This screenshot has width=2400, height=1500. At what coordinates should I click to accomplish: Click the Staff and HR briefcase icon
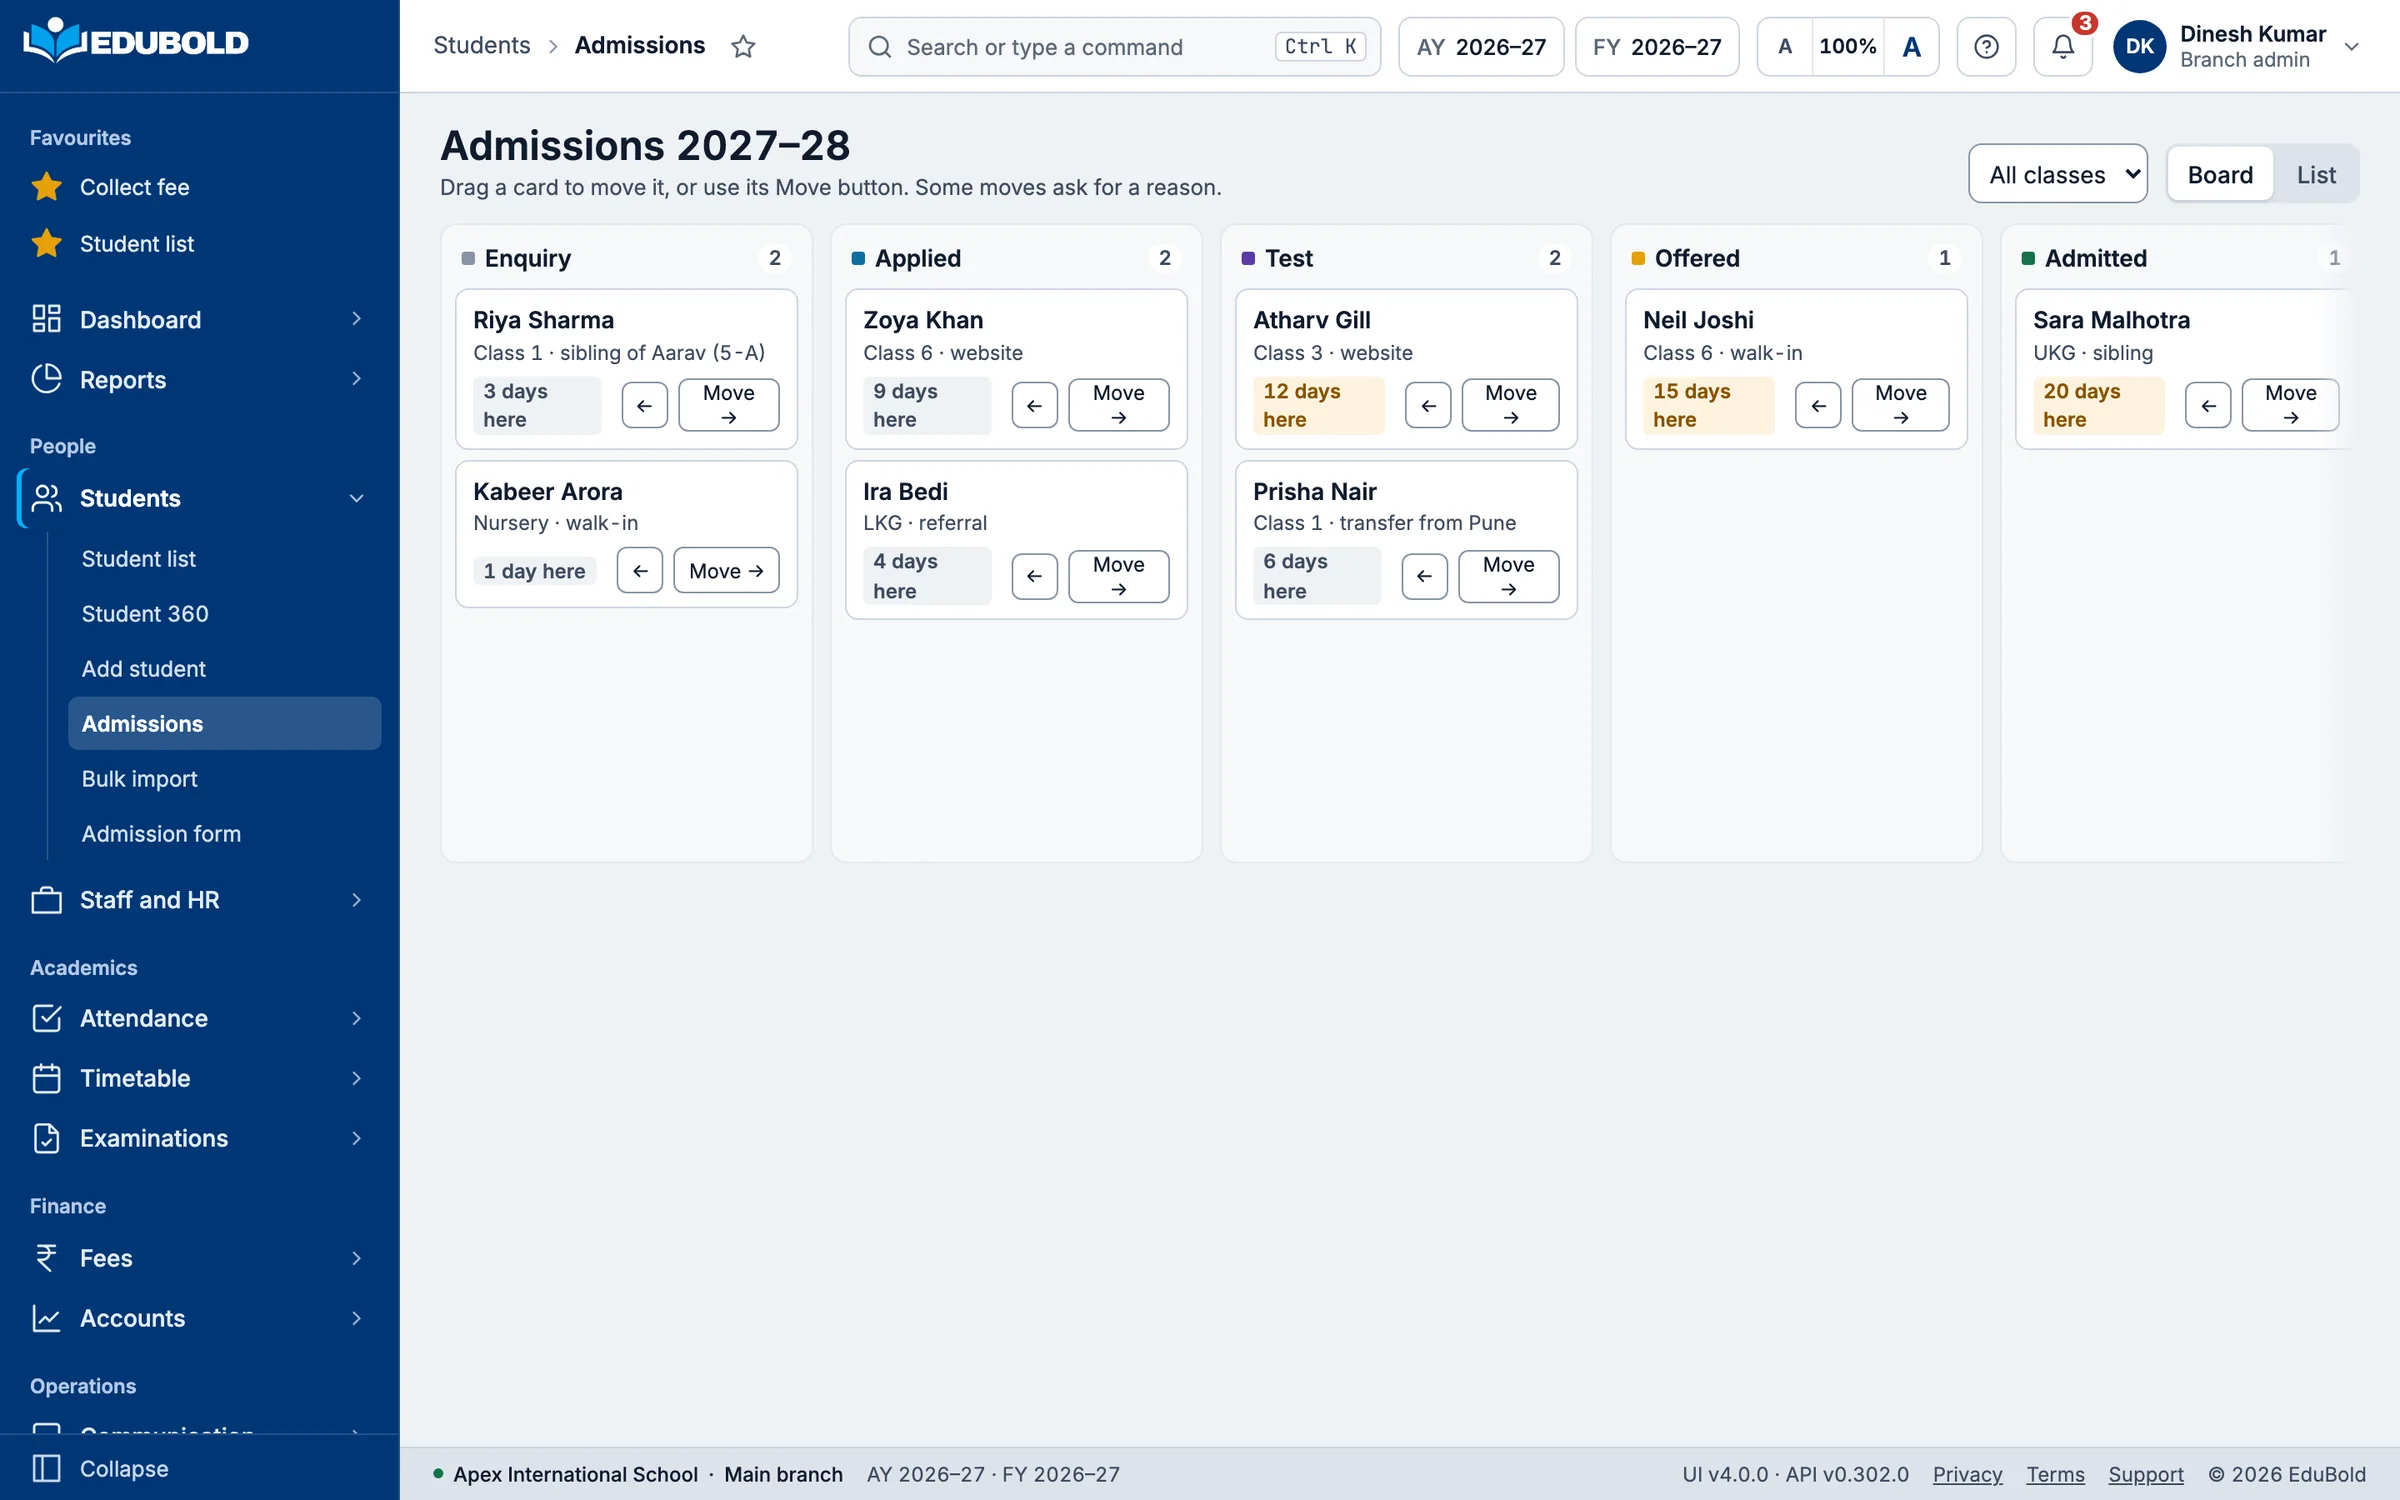pyautogui.click(x=46, y=900)
